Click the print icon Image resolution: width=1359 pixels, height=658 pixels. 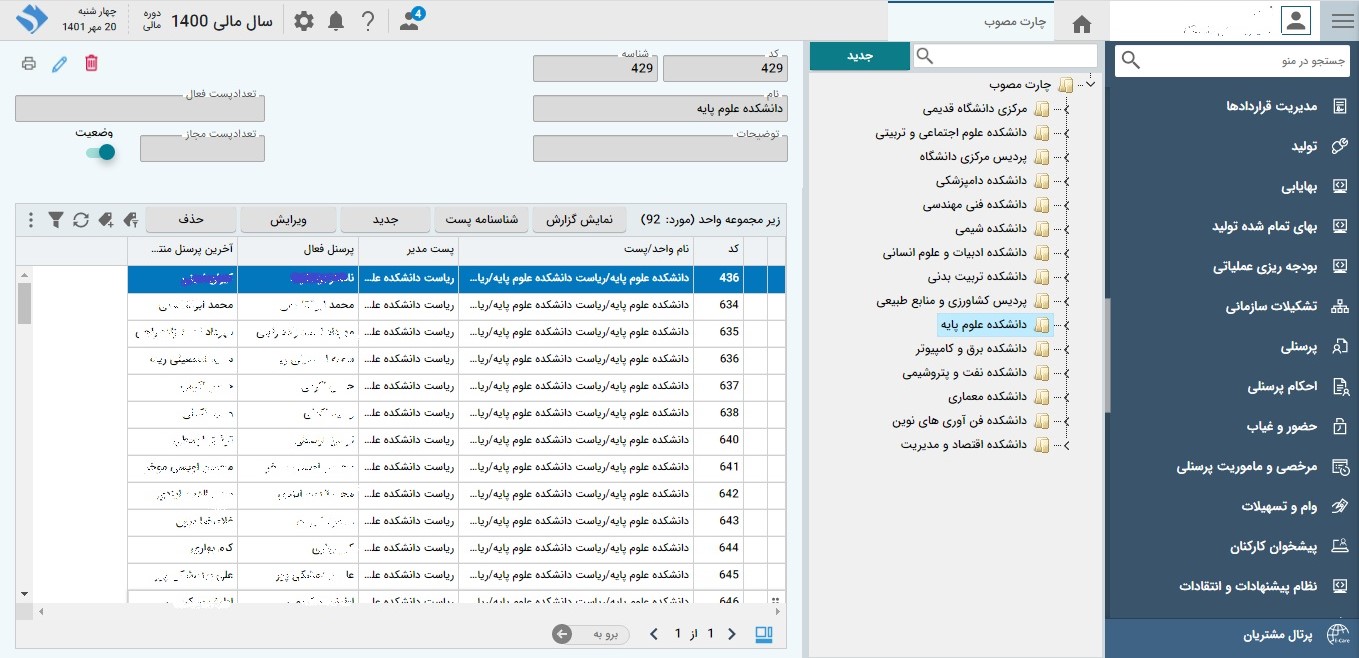coord(29,64)
